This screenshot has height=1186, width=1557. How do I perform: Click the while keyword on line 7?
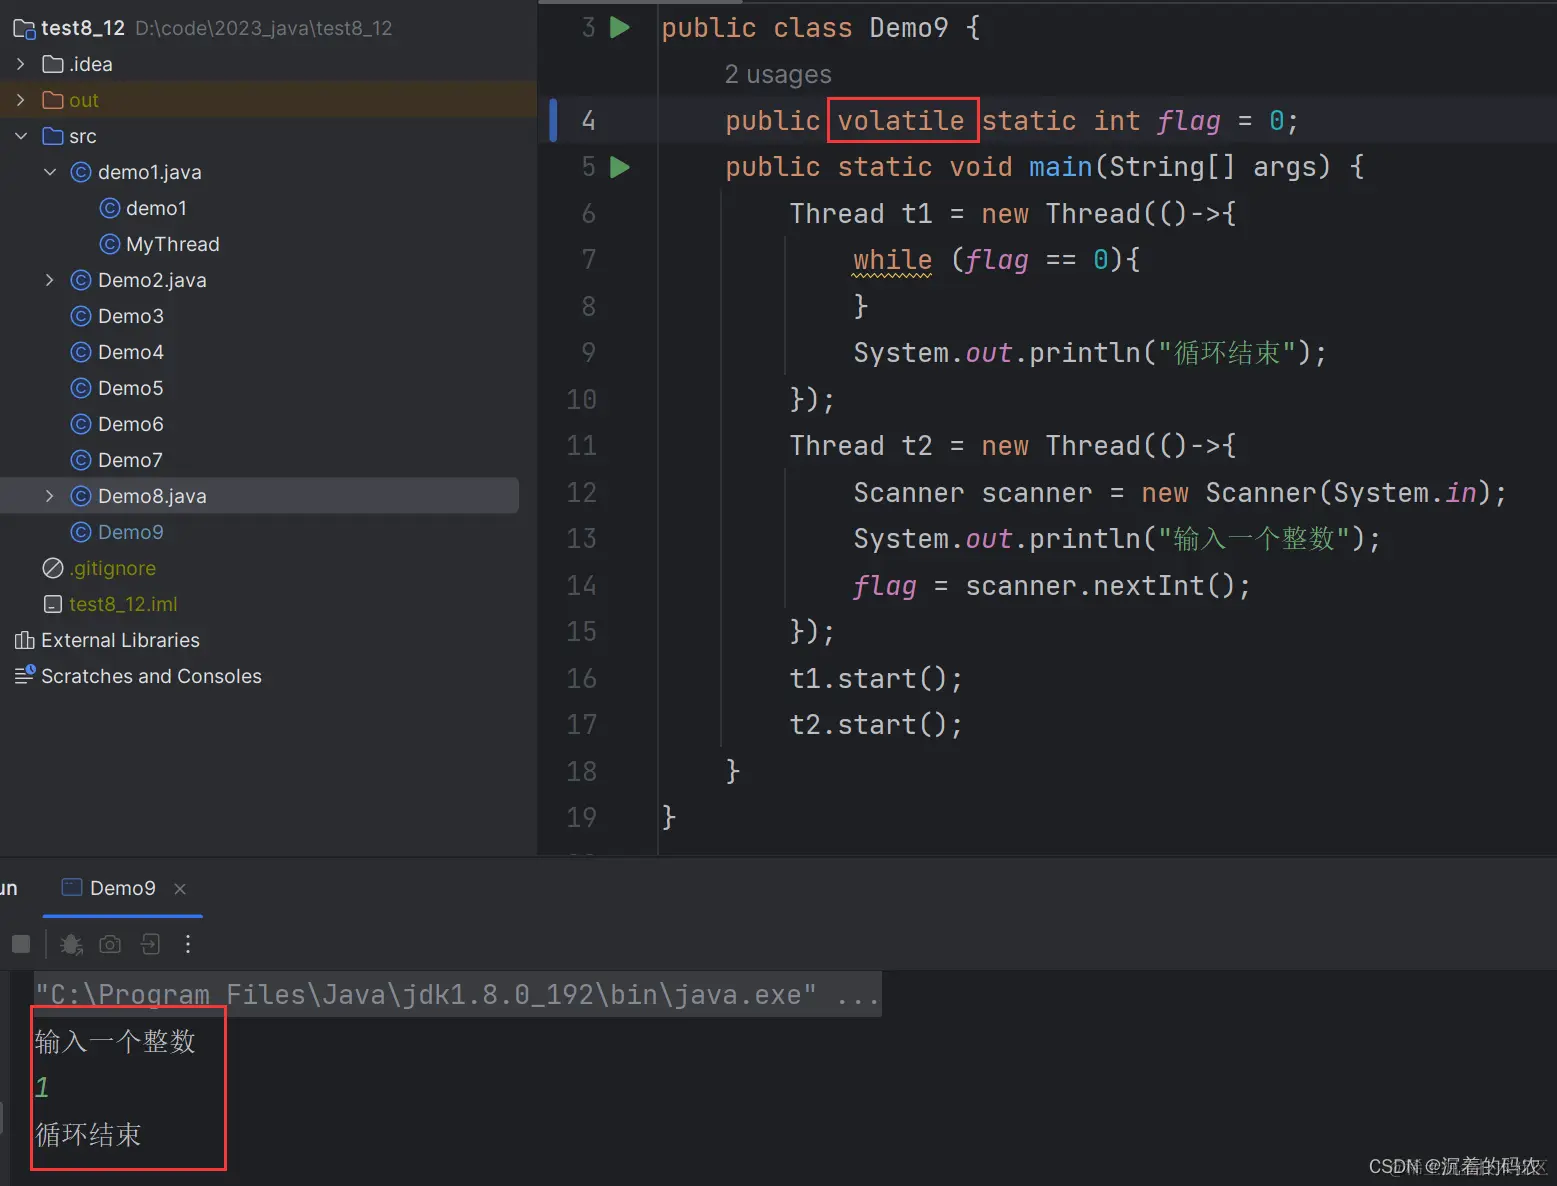[892, 260]
